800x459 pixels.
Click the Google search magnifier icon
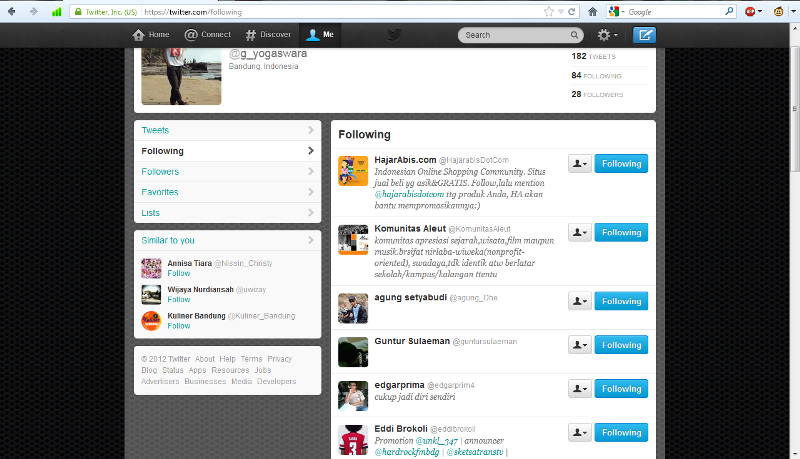click(x=729, y=11)
